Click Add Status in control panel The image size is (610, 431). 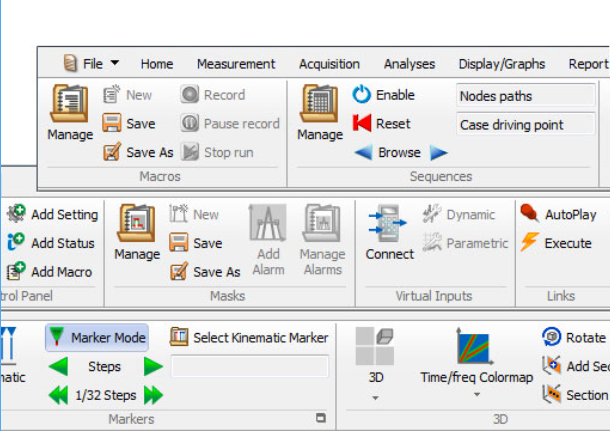click(51, 243)
